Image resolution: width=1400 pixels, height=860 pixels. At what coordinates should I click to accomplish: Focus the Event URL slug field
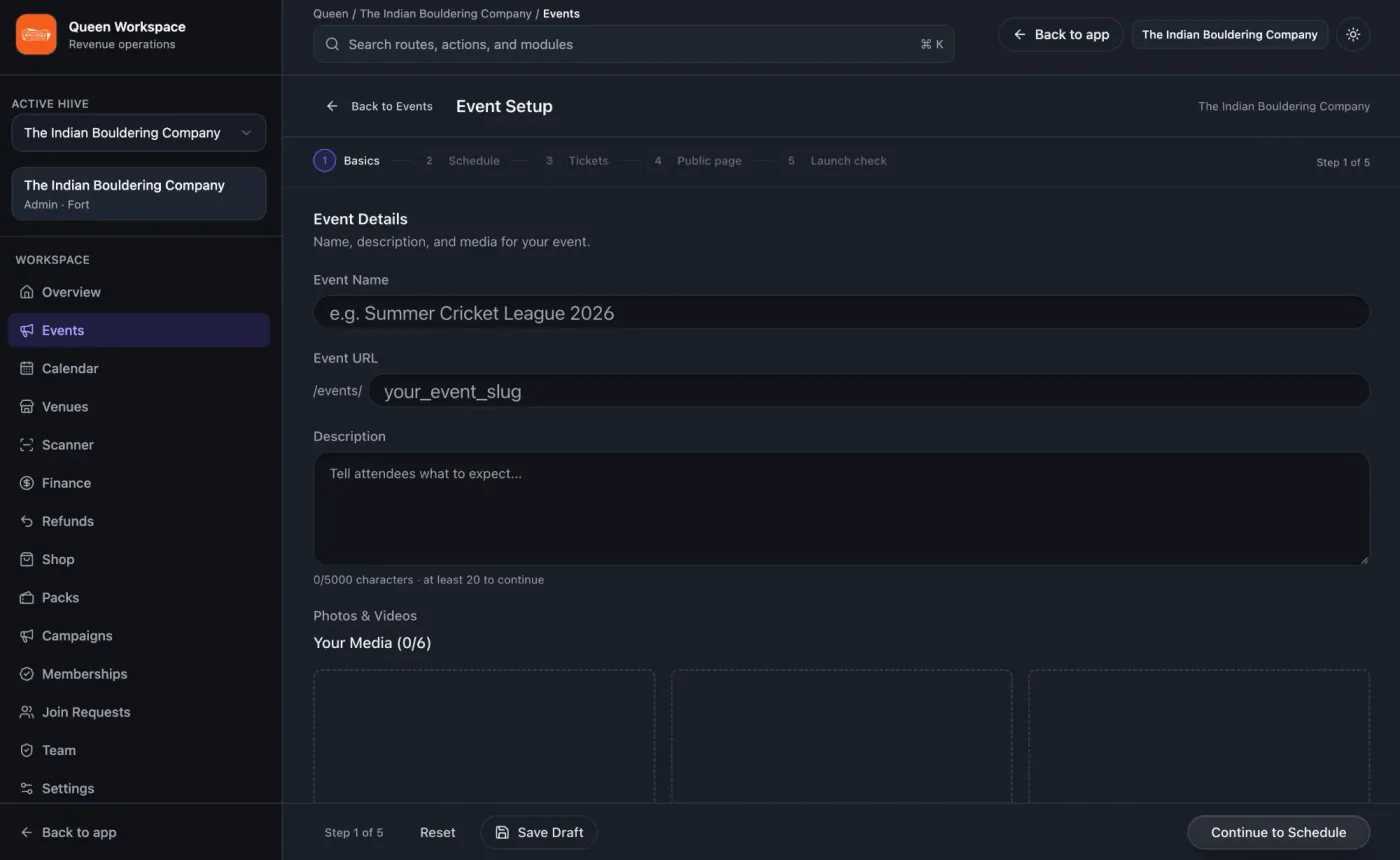pyautogui.click(x=868, y=391)
